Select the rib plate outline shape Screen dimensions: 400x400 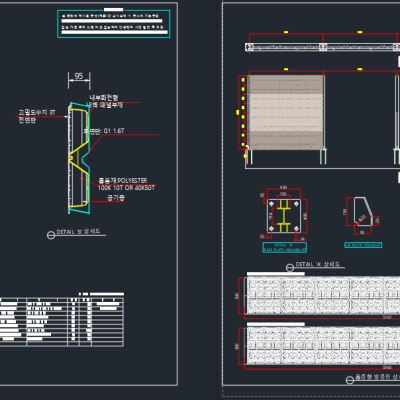363,211
